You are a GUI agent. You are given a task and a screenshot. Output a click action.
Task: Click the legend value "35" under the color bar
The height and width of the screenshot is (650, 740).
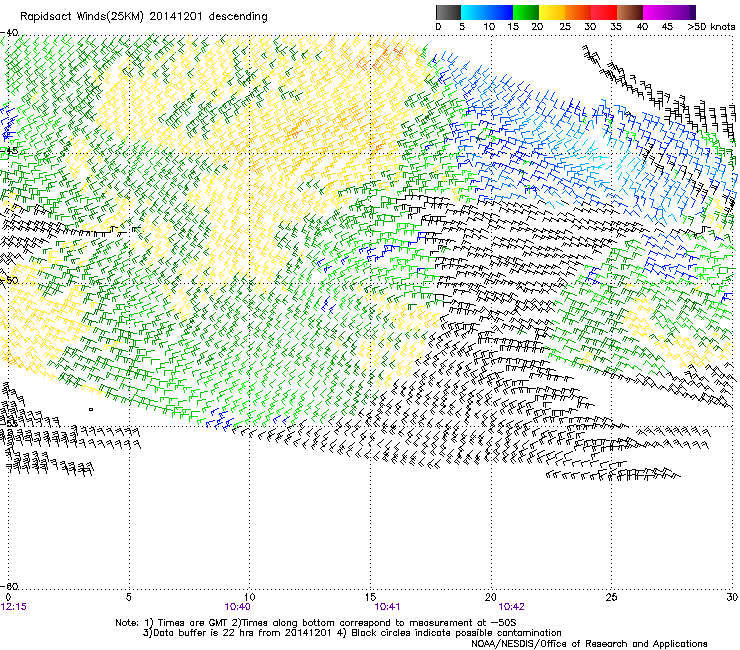(616, 27)
